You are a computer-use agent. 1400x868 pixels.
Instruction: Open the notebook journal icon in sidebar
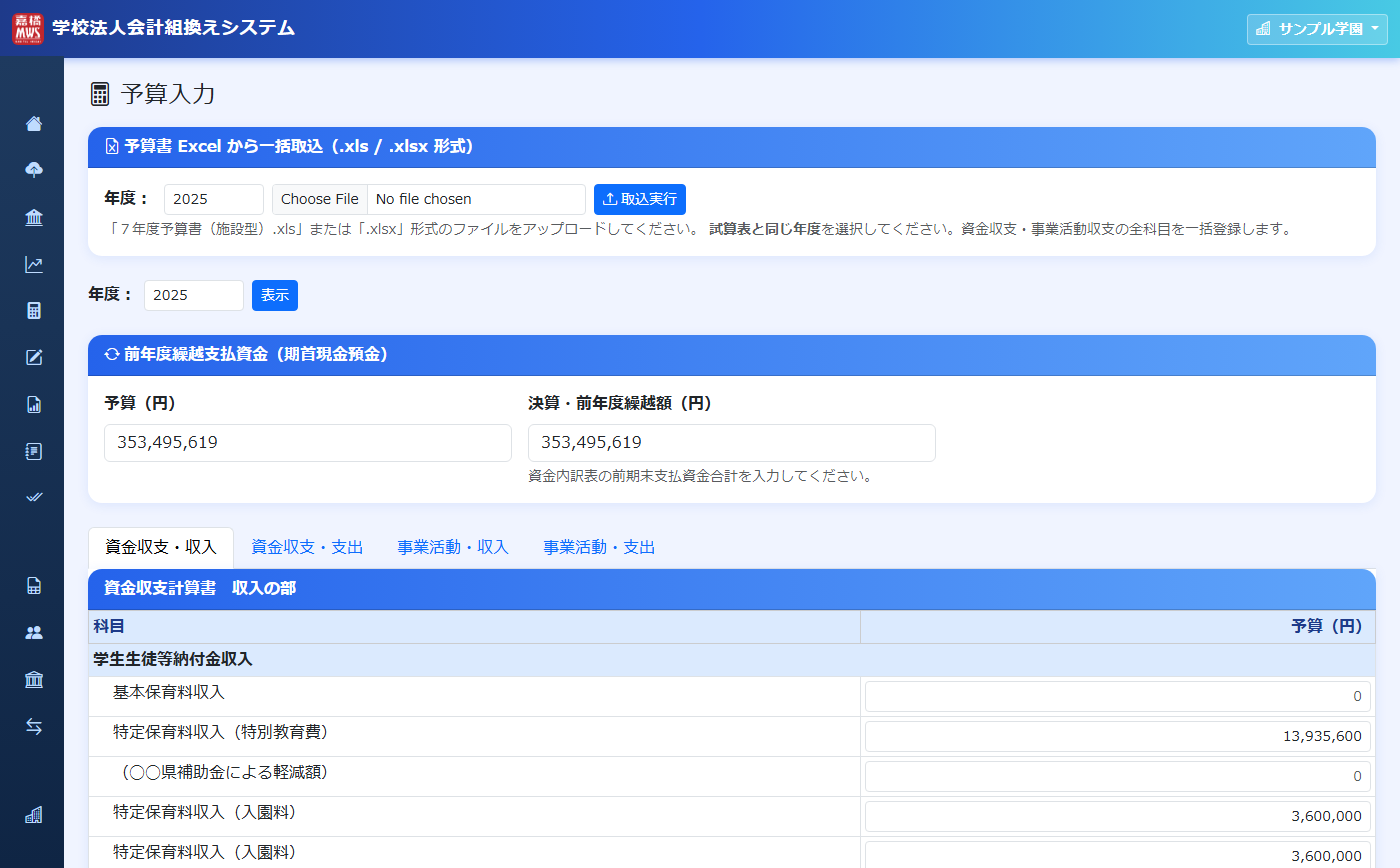click(34, 451)
